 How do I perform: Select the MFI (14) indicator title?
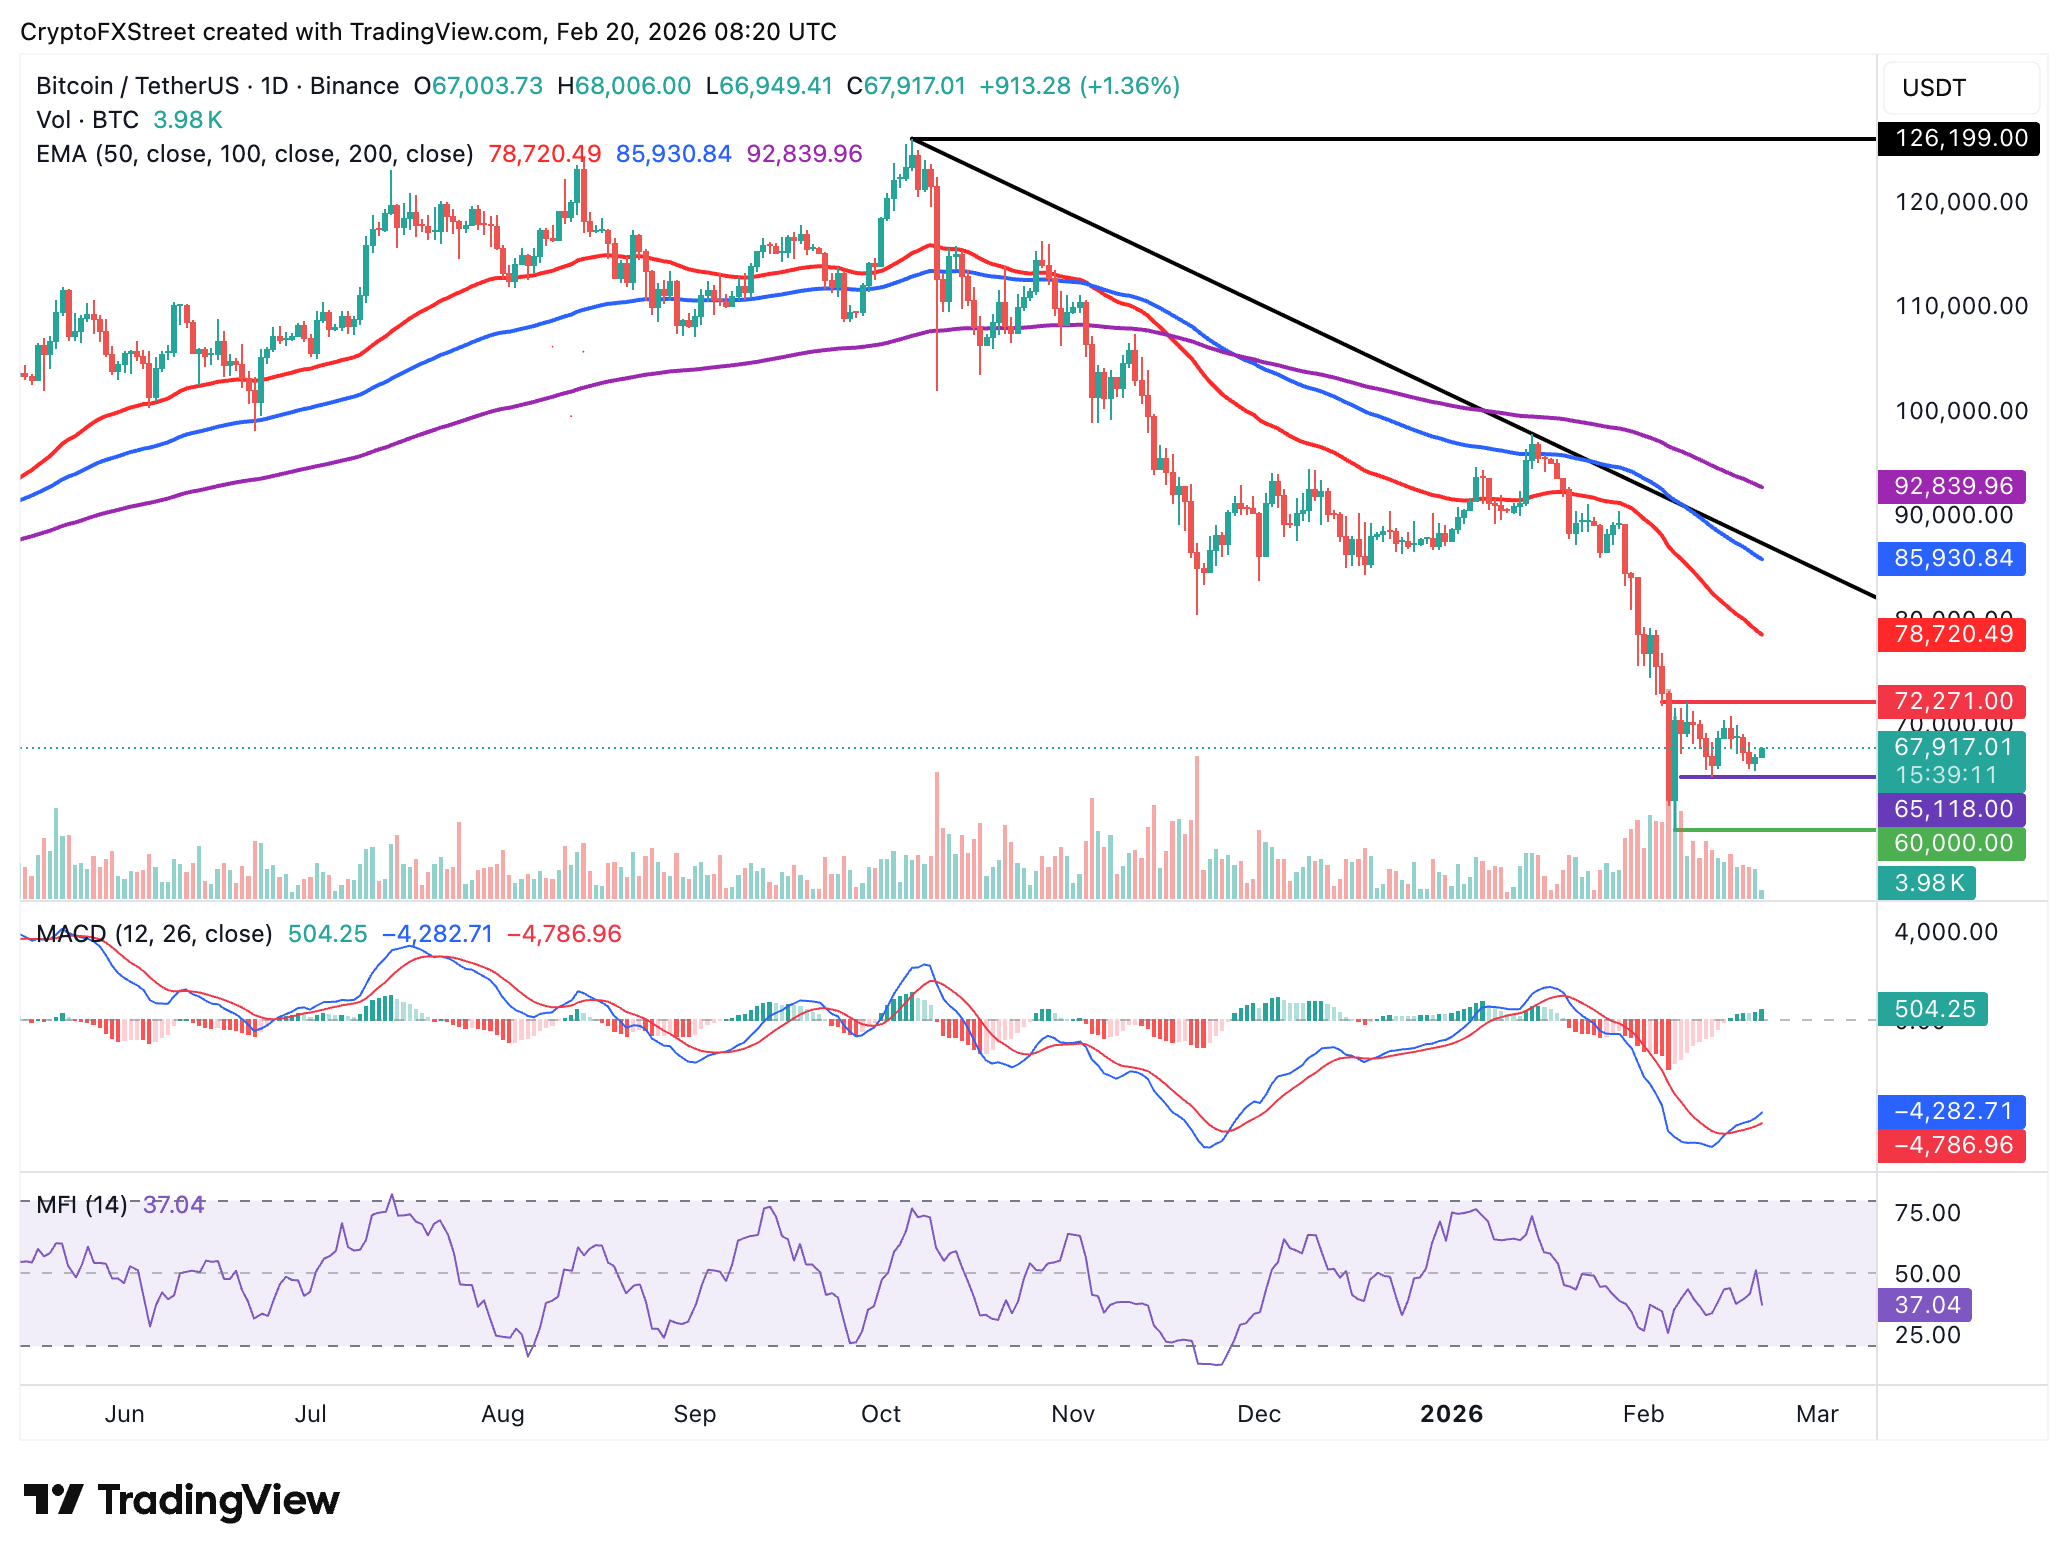pos(81,1205)
